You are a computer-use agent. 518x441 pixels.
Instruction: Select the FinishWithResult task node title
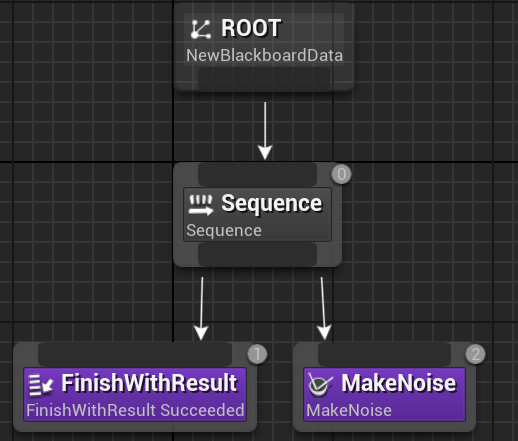point(149,383)
